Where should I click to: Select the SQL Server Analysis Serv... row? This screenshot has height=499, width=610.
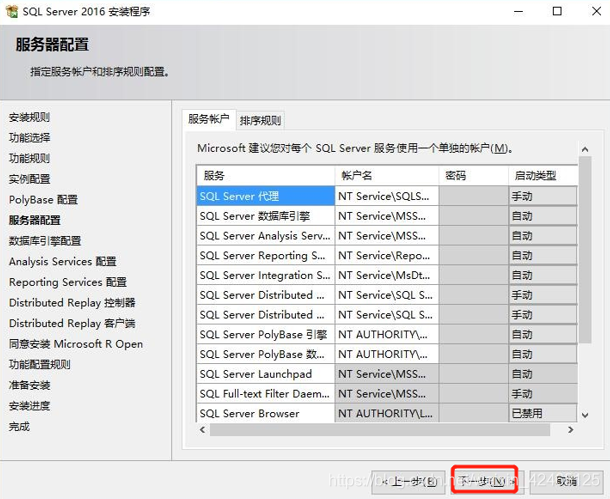click(266, 236)
